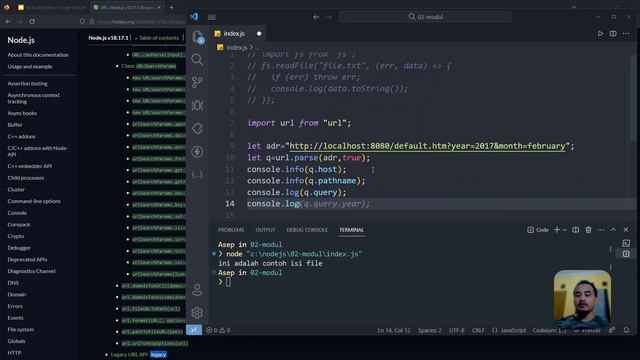Screen dimensions: 640x360
Task: Open a new browser tab
Action: point(171,7)
